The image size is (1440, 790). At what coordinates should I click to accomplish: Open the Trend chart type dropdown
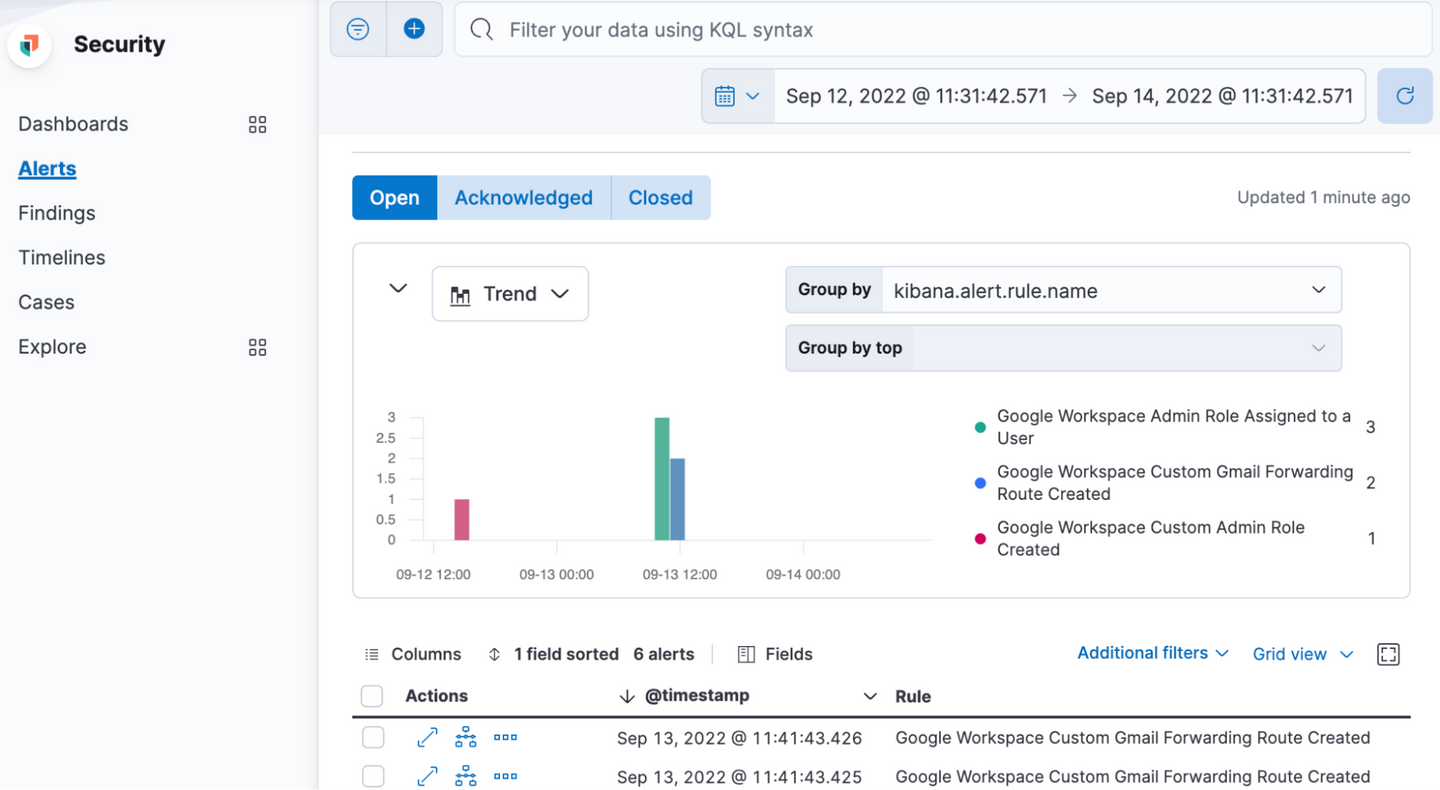510,294
